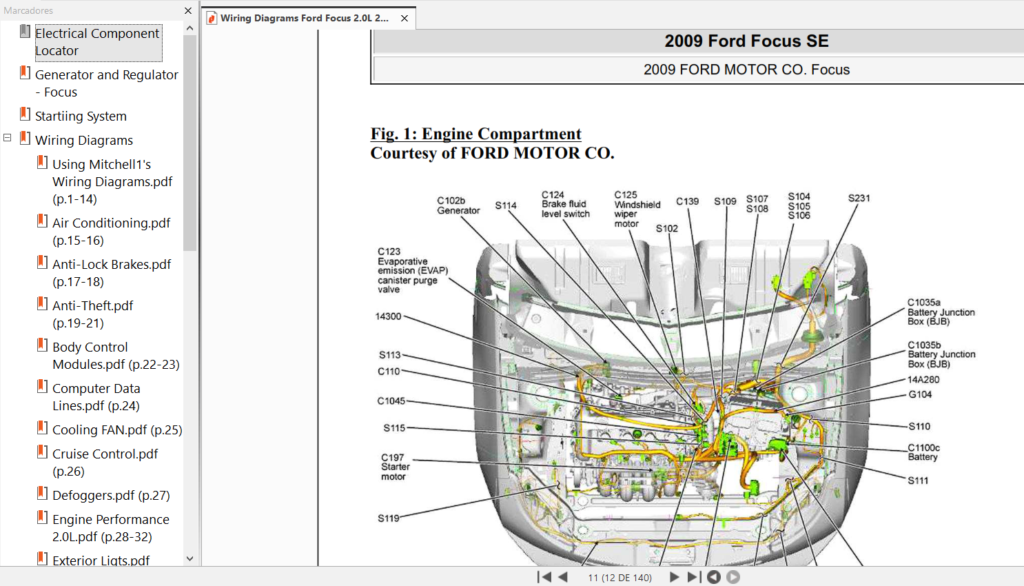Image resolution: width=1024 pixels, height=586 pixels.
Task: Click bookmarks panel scroll down arrow
Action: [x=189, y=559]
